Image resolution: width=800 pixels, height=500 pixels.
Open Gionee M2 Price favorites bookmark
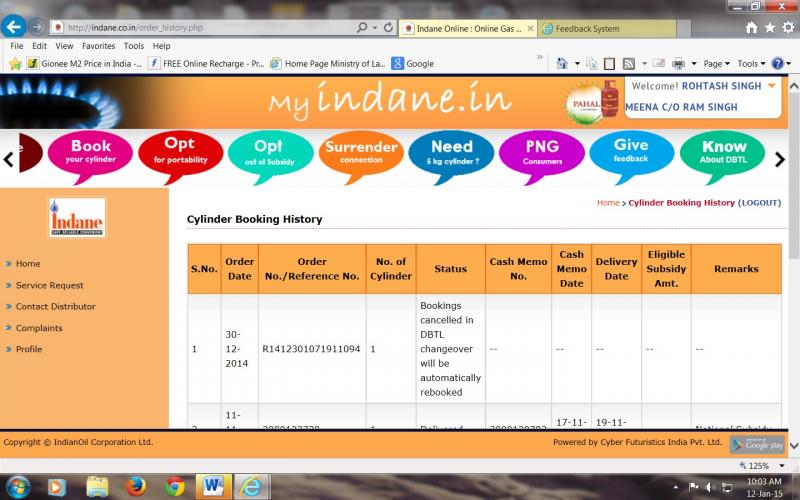point(84,64)
